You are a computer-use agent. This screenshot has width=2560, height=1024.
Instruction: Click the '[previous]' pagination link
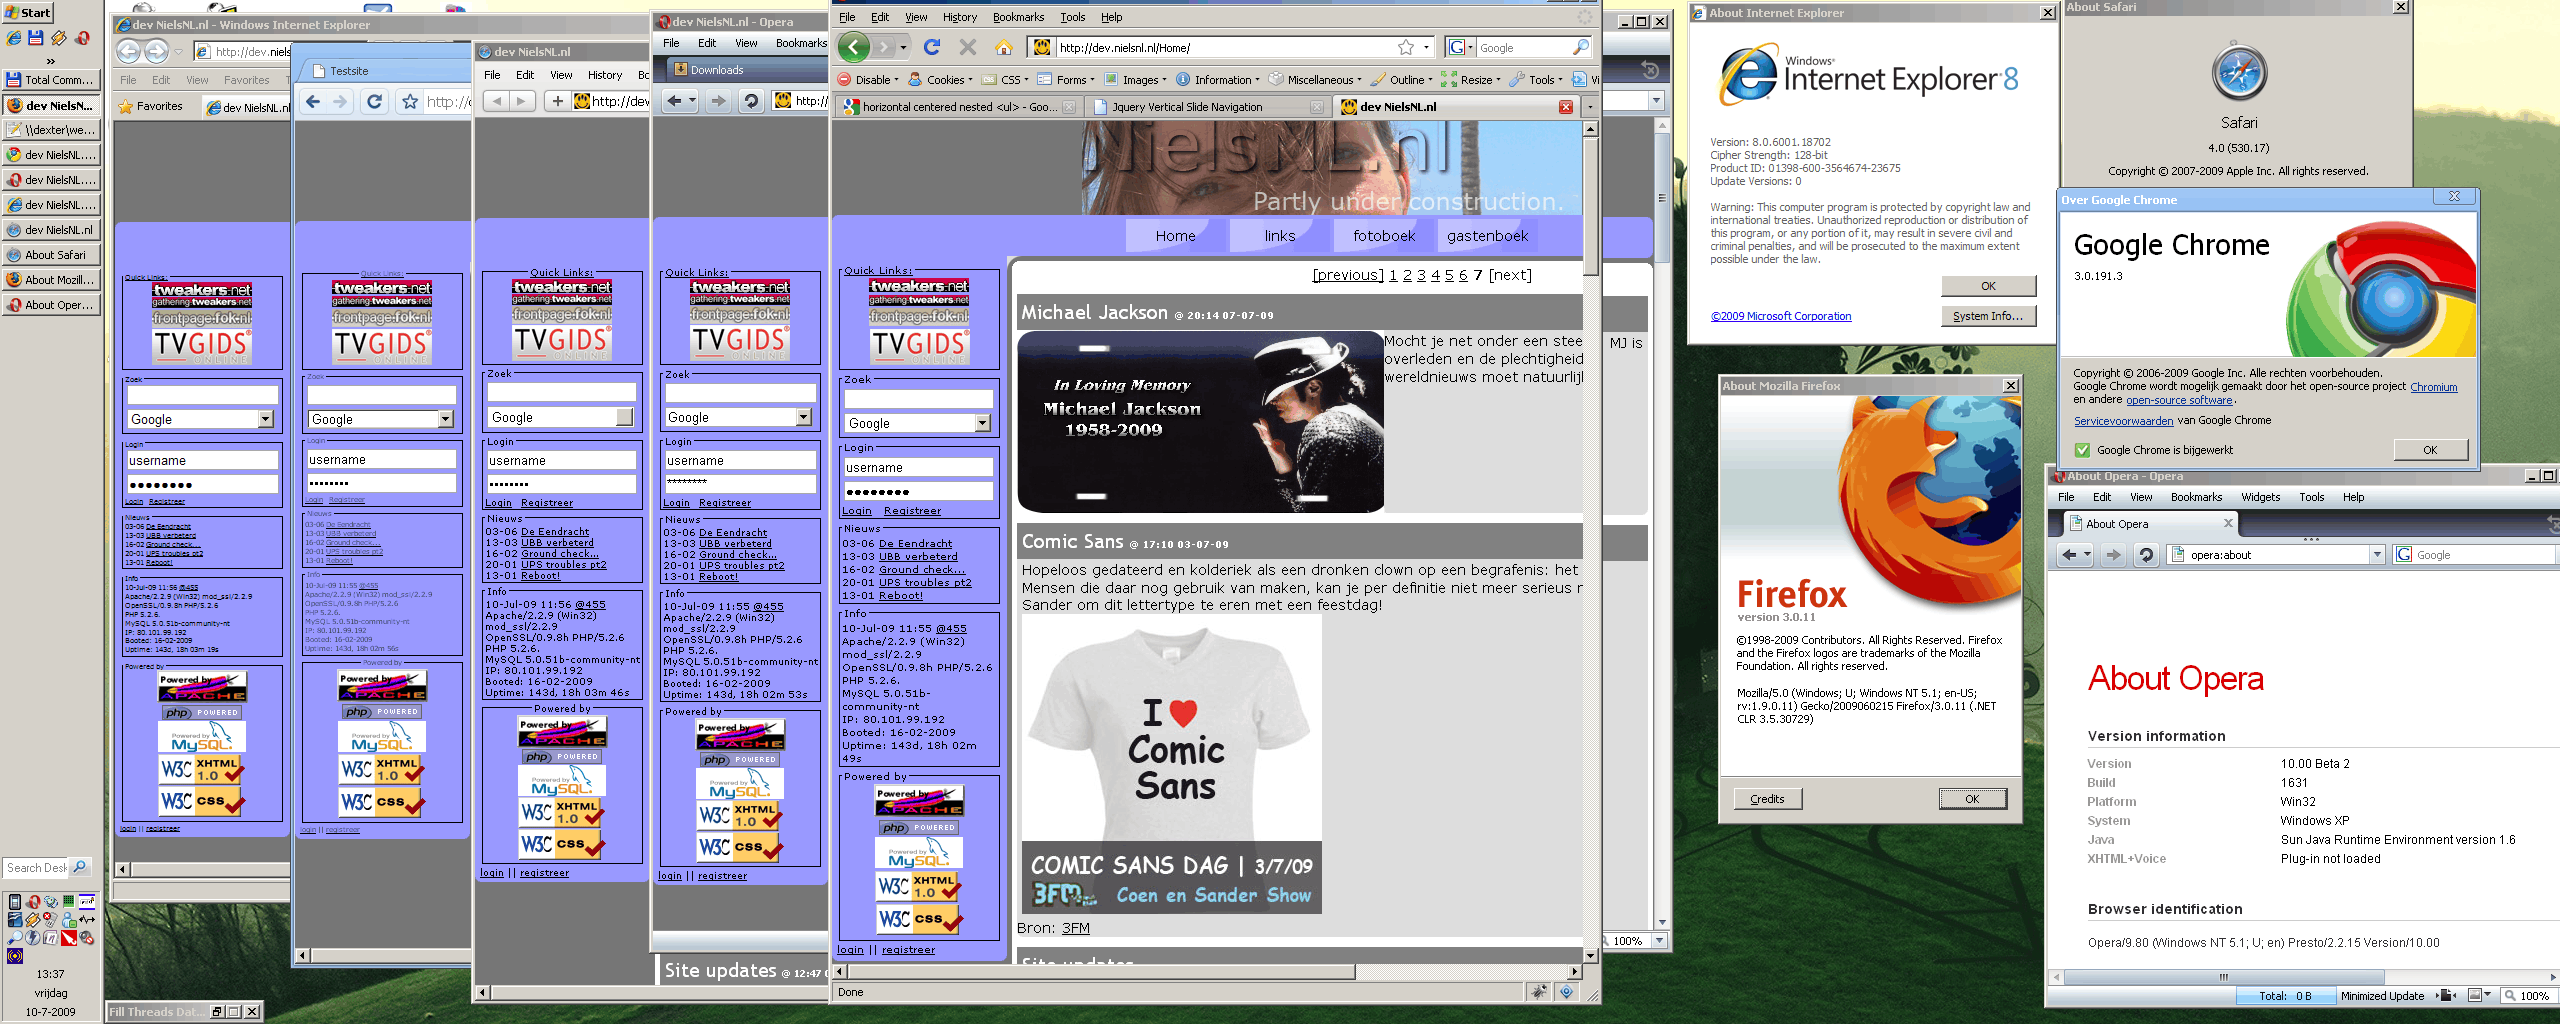pyautogui.click(x=1347, y=275)
